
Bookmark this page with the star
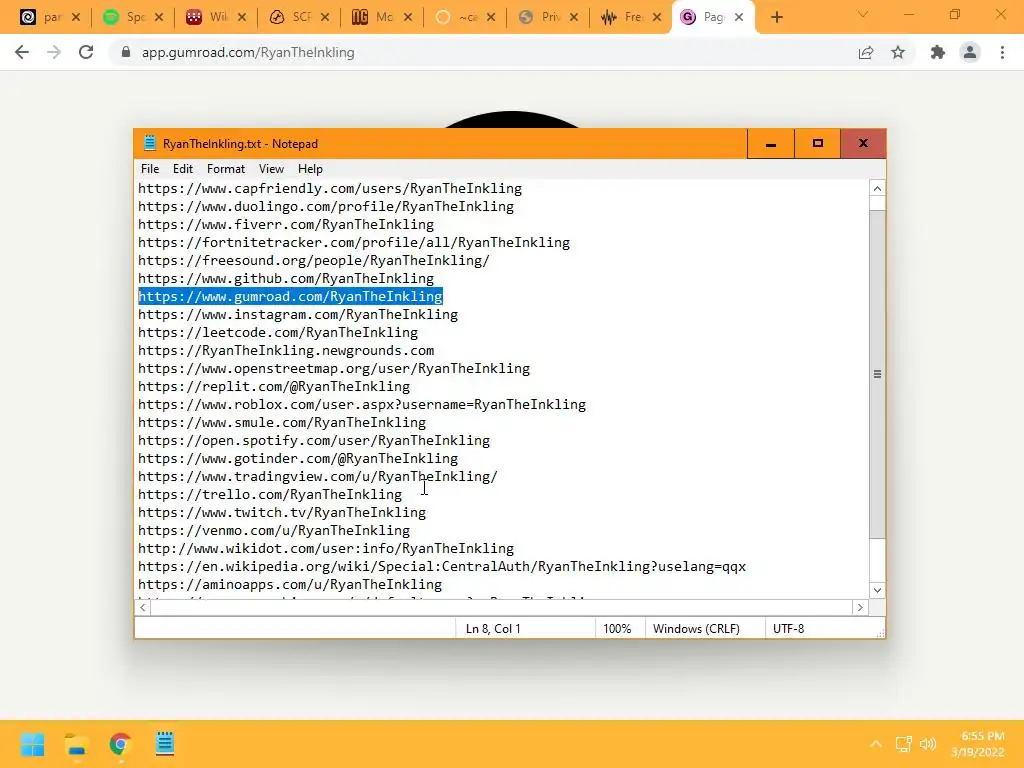click(898, 52)
